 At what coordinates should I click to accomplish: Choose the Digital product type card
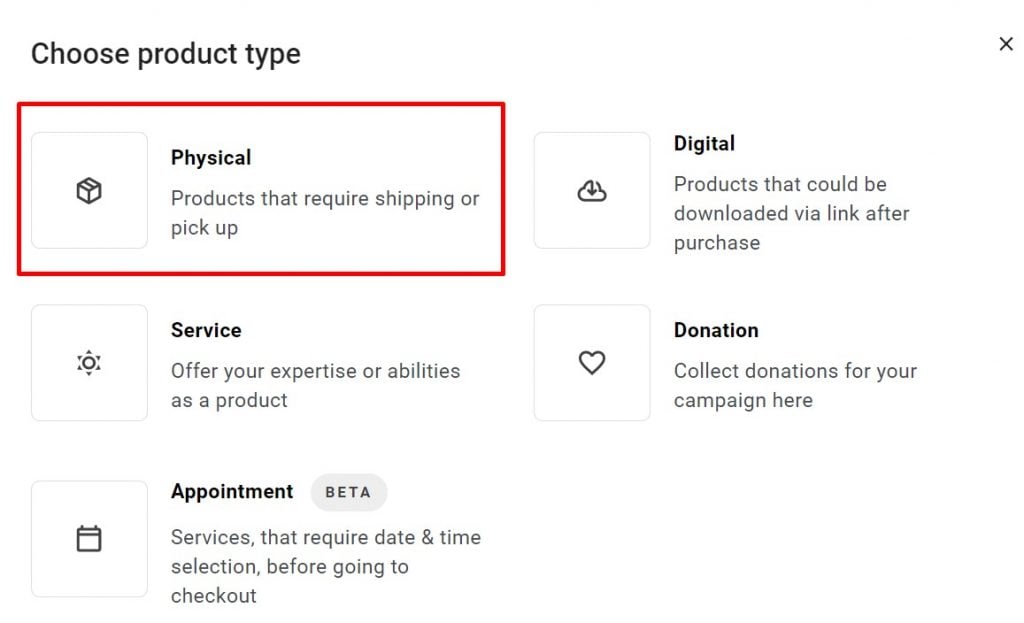(760, 190)
